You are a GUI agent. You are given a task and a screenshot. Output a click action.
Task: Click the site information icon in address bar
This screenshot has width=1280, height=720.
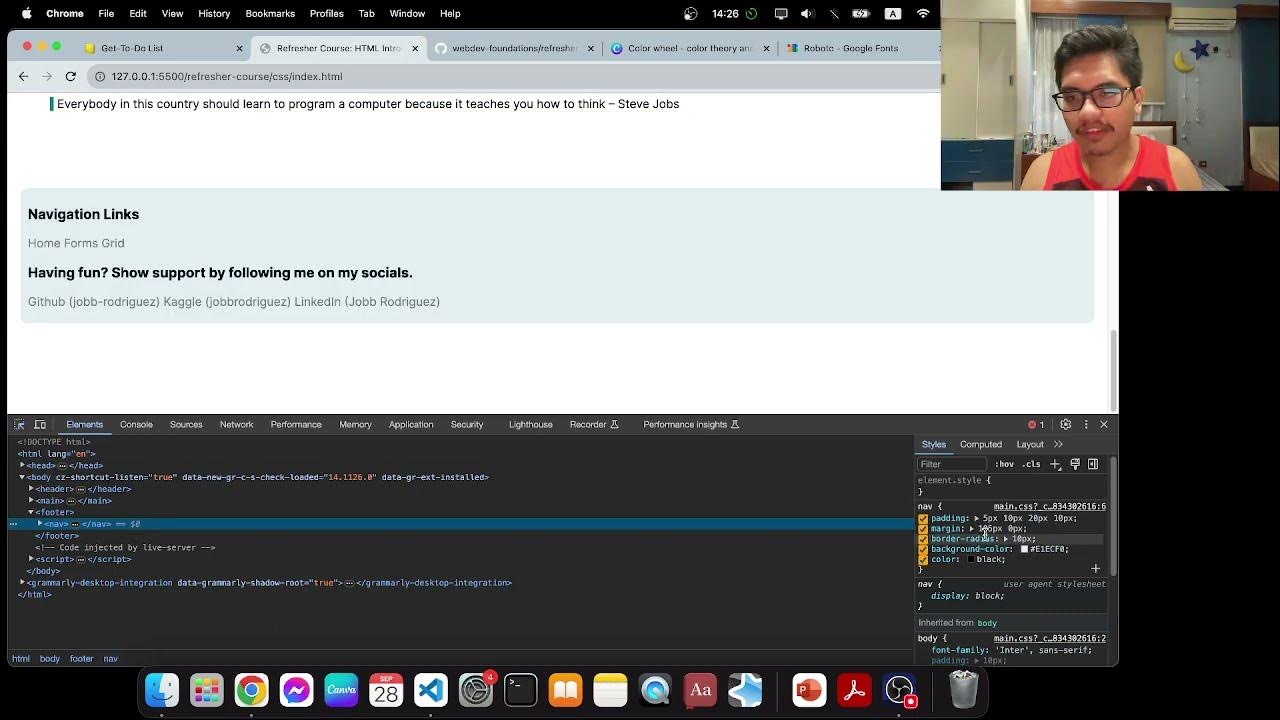click(x=99, y=76)
